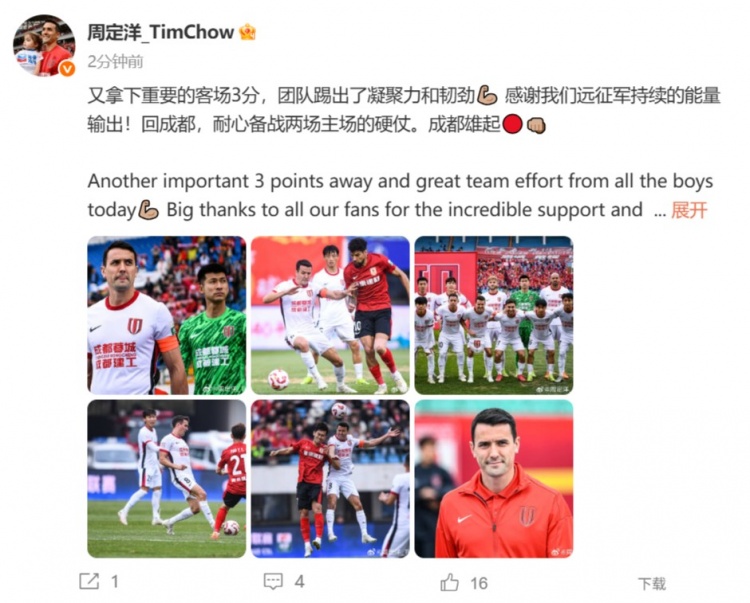The width and height of the screenshot is (750, 603).
Task: Open photo with red number 21 player
Action: 166,479
